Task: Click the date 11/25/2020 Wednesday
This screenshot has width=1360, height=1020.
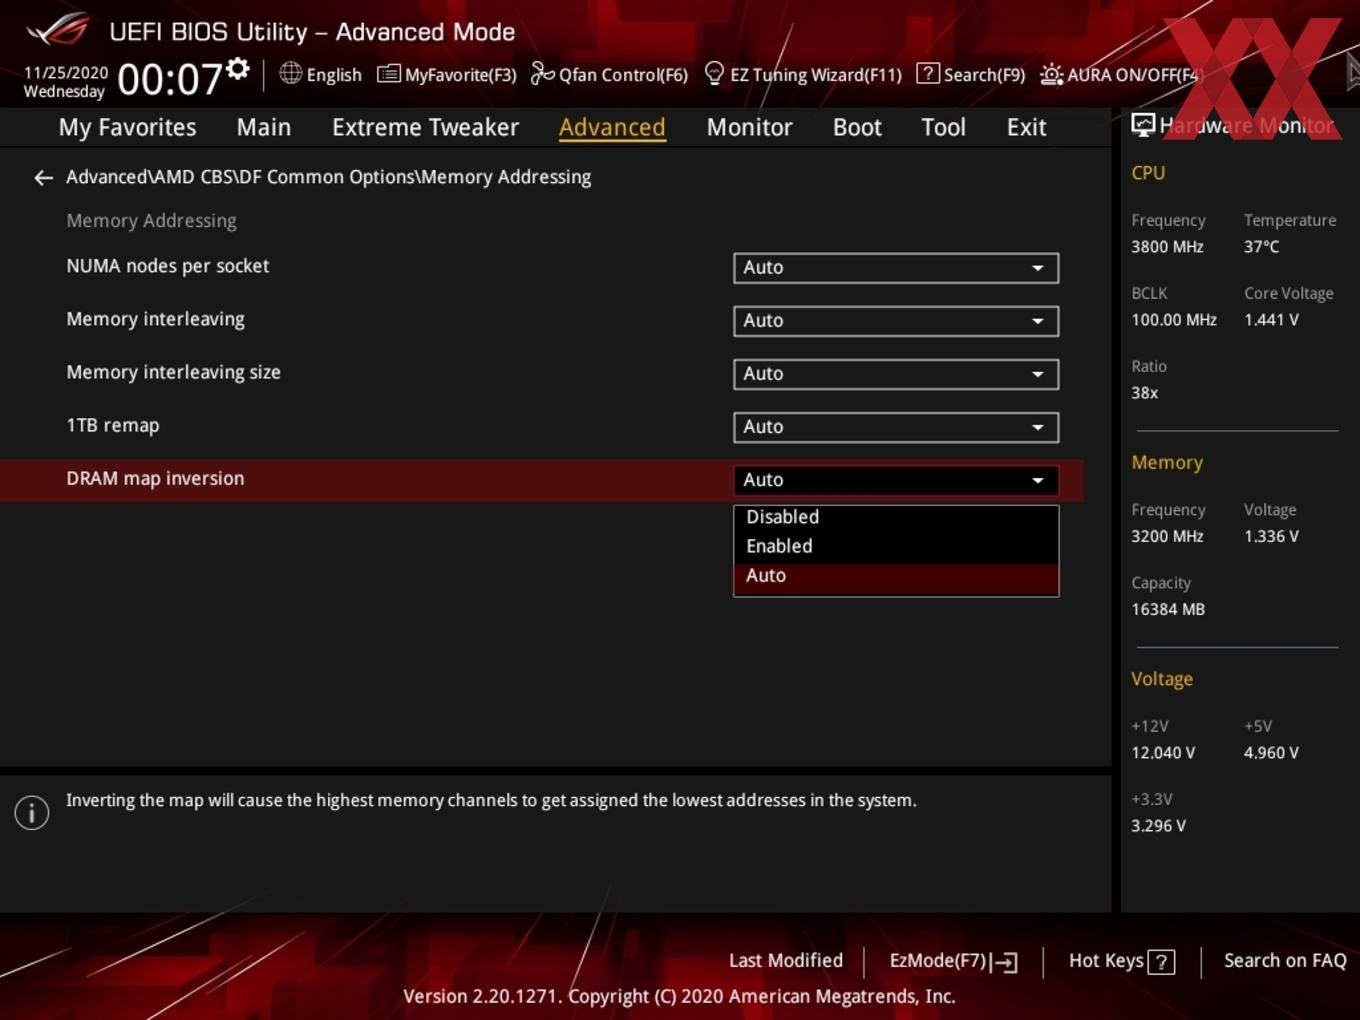Action: (65, 82)
